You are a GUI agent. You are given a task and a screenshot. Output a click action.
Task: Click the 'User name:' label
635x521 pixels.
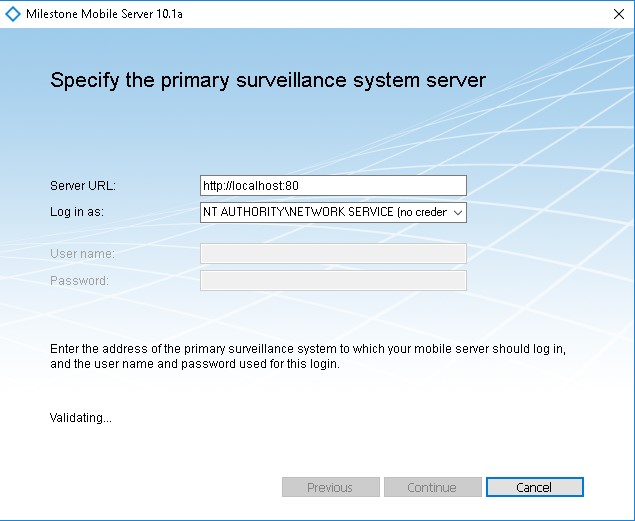pos(82,253)
